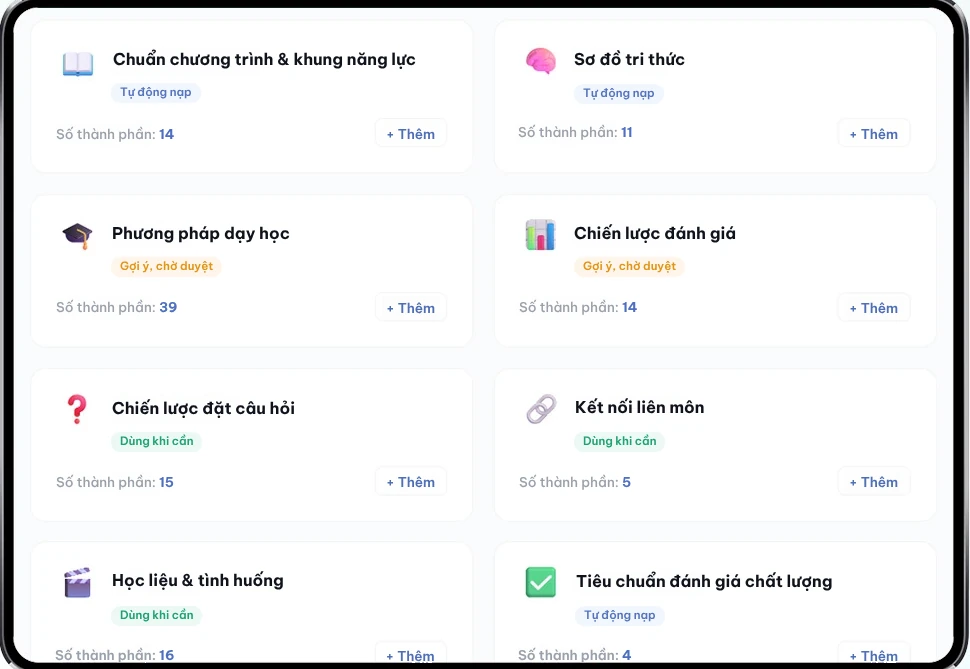Click Gợi ý, chờ duyệt tag under Chiến lược đánh giá
The height and width of the screenshot is (669, 970).
point(629,266)
